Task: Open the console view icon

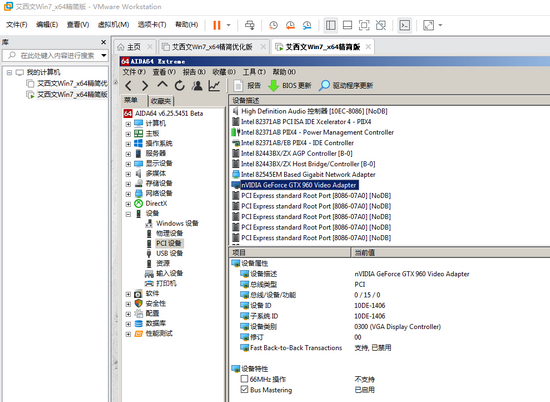Action: tap(405, 25)
